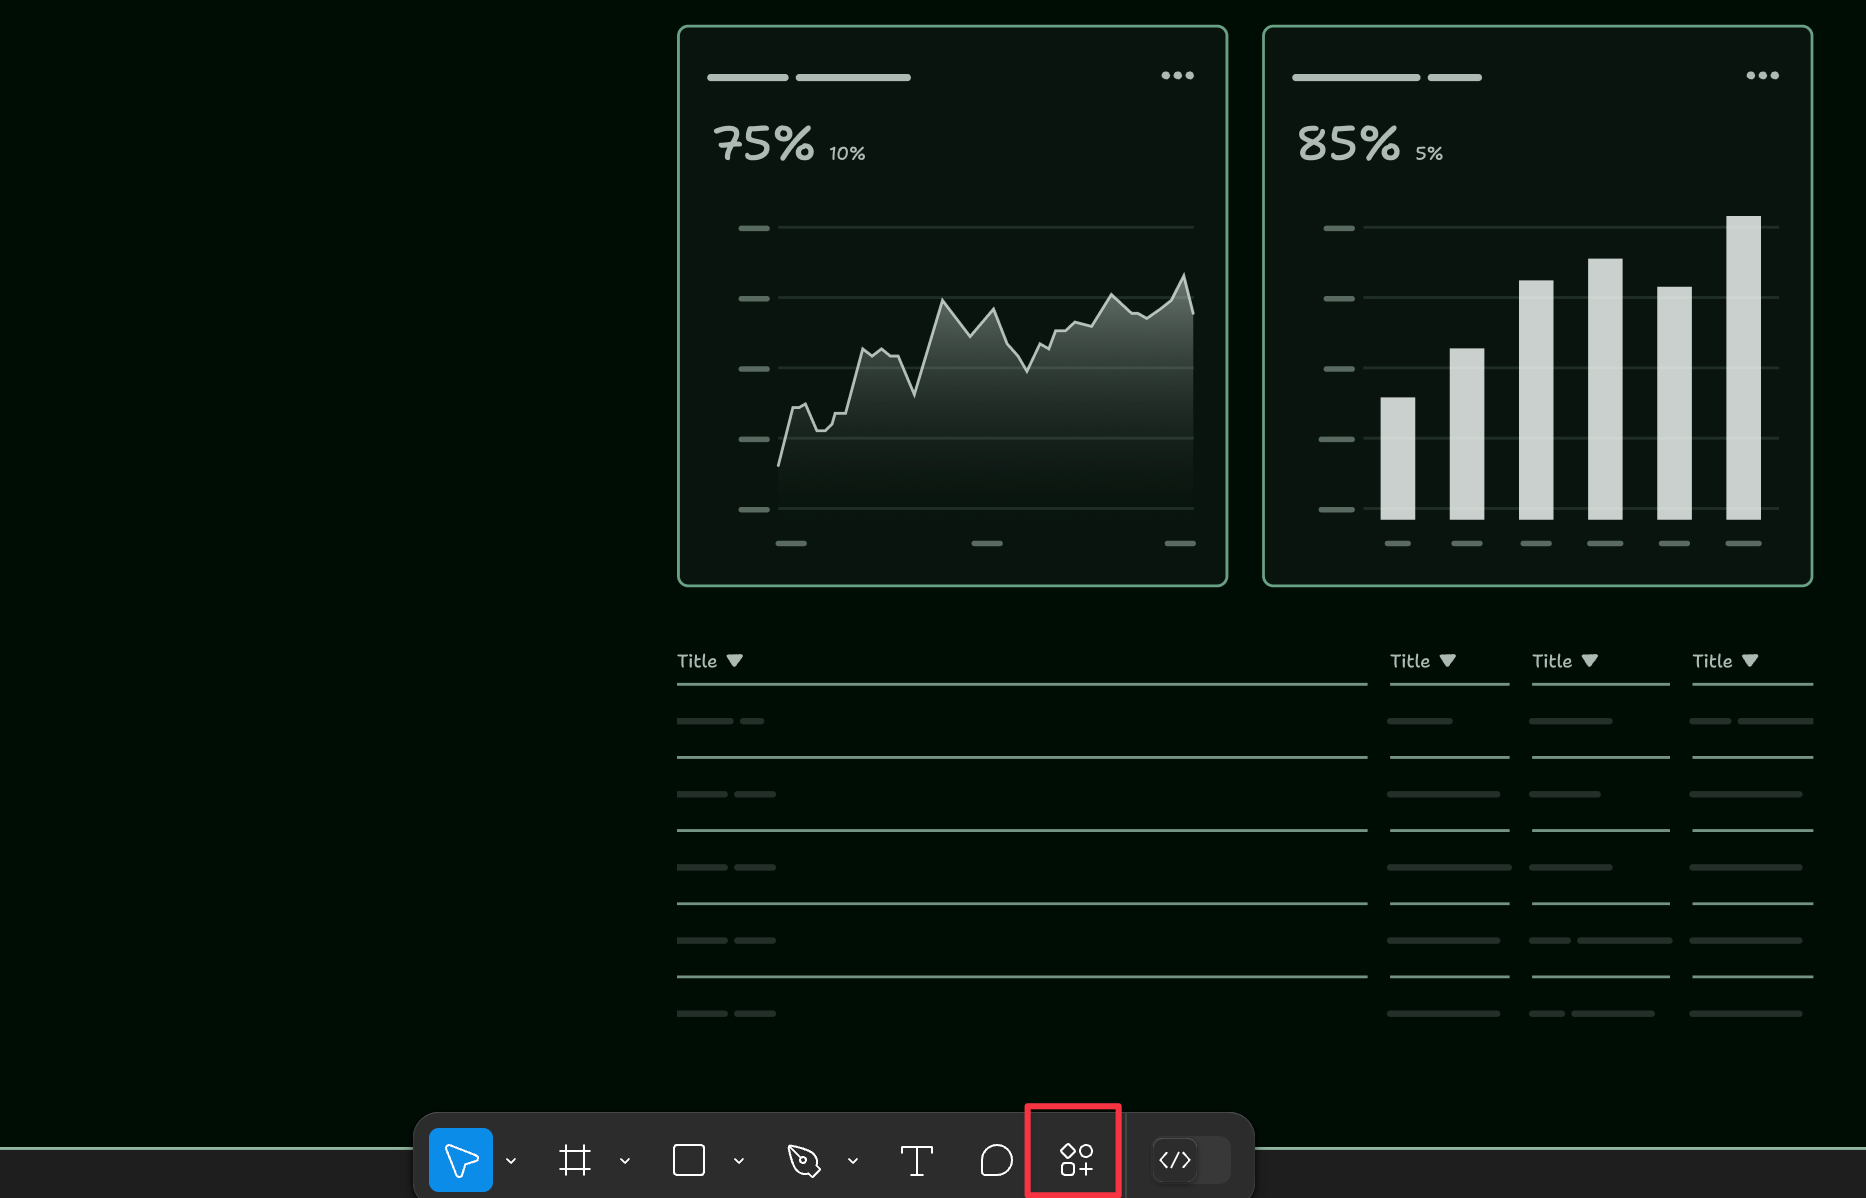Click sort triangle of the rightmost Title header
This screenshot has height=1198, width=1866.
(1750, 661)
